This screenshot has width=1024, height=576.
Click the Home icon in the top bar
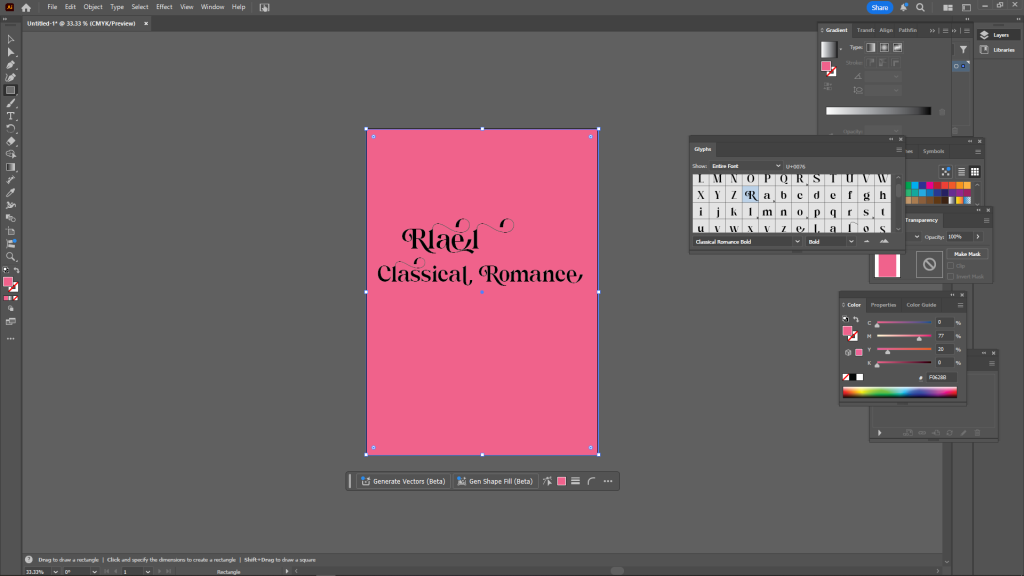(x=27, y=7)
